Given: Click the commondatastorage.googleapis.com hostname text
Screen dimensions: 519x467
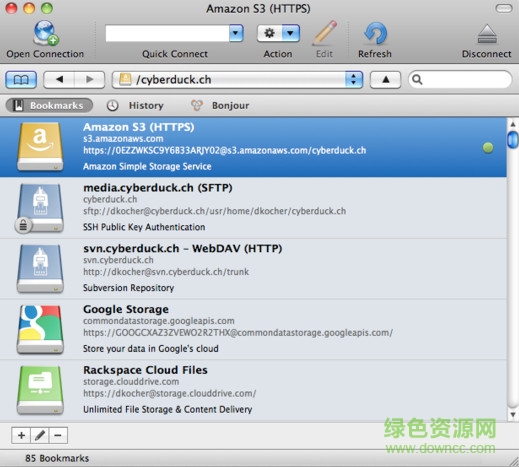Looking at the screenshot, I should [x=159, y=321].
